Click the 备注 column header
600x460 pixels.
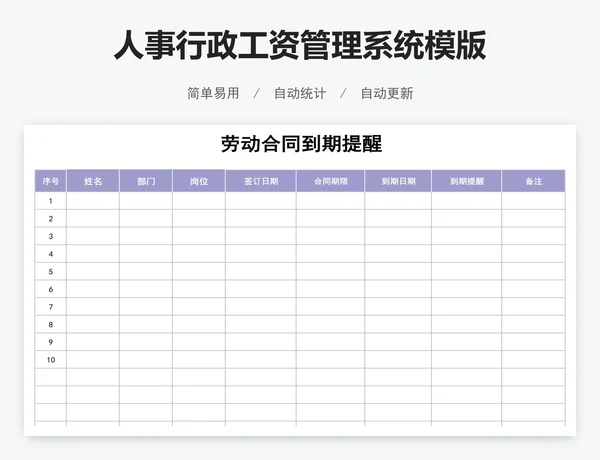533,181
